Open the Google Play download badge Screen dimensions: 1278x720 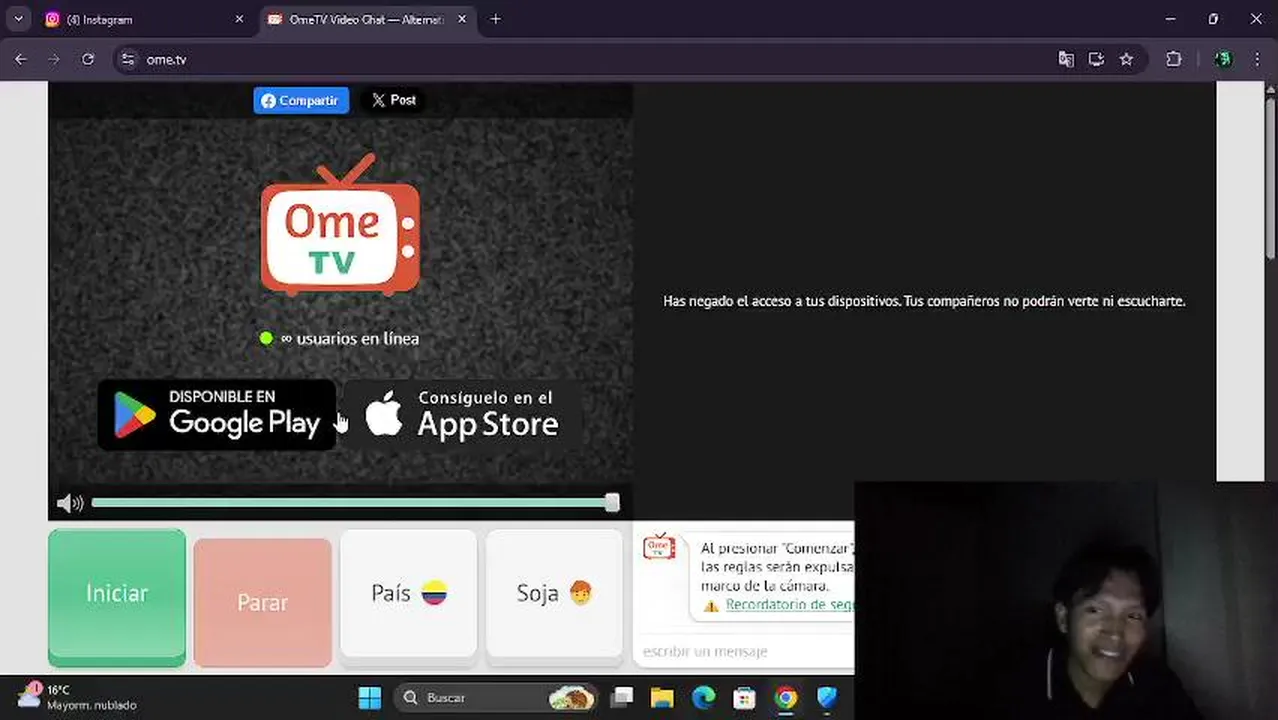pyautogui.click(x=217, y=414)
